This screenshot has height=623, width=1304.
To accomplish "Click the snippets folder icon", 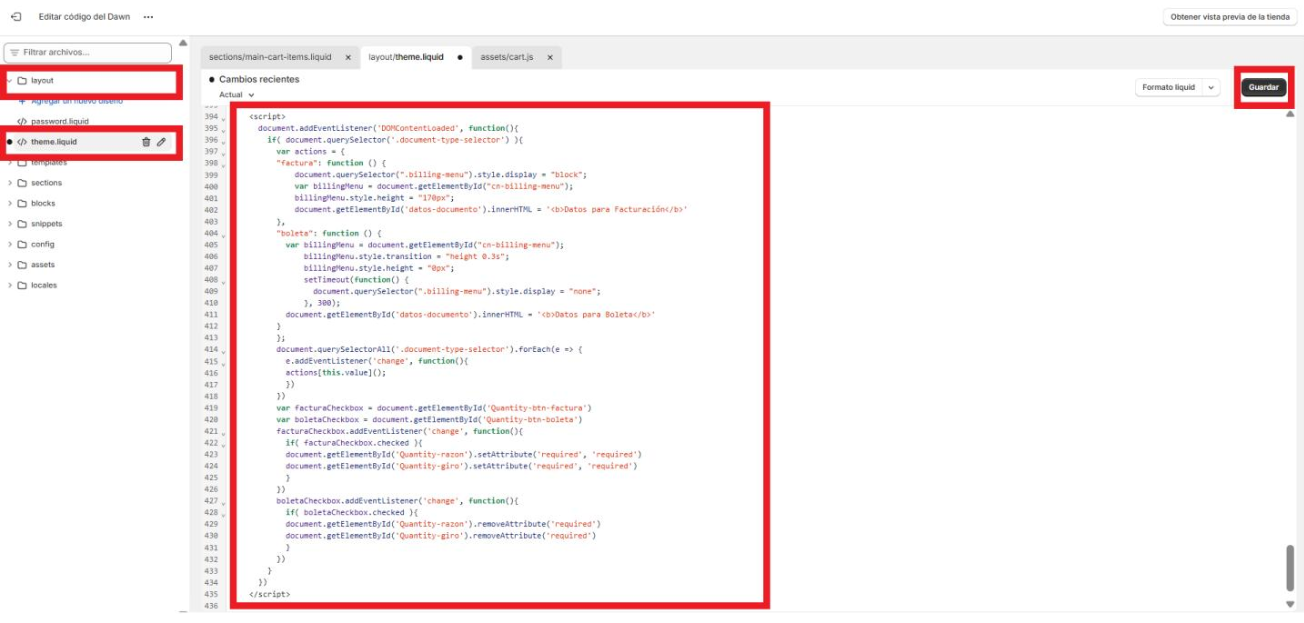I will 23,224.
